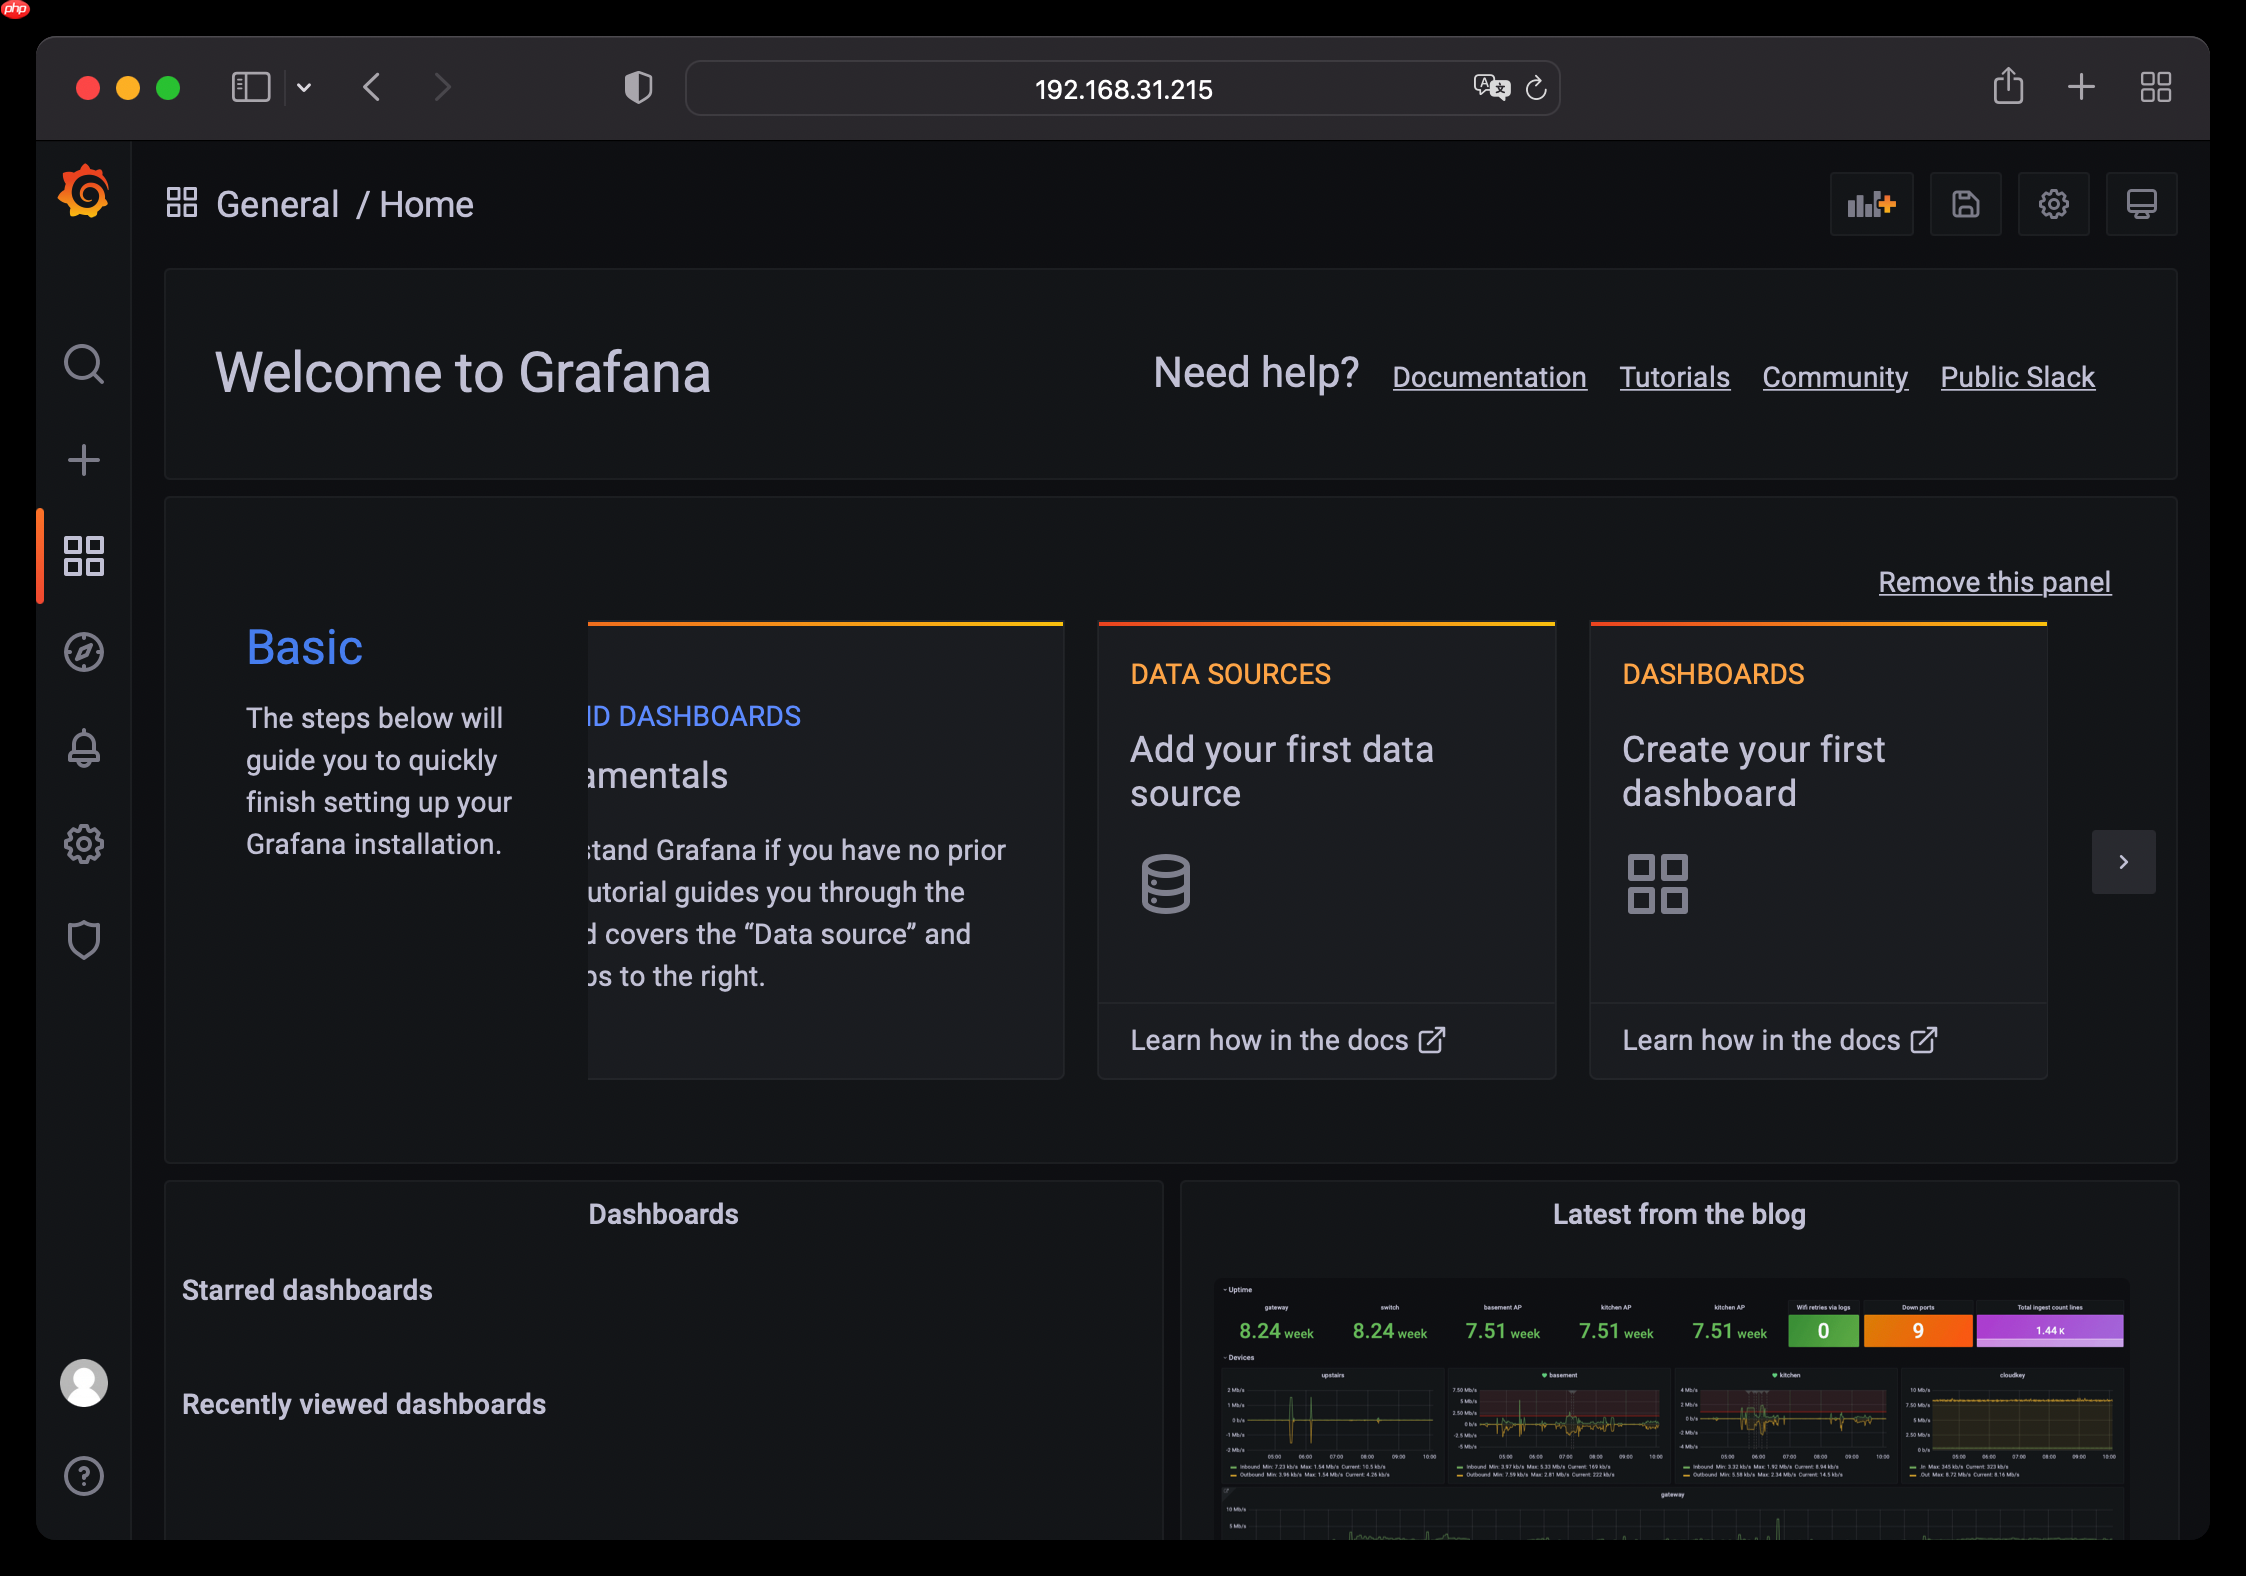Open the blog post dashboard thumbnail
This screenshot has height=1576, width=2246.
(1672, 1408)
